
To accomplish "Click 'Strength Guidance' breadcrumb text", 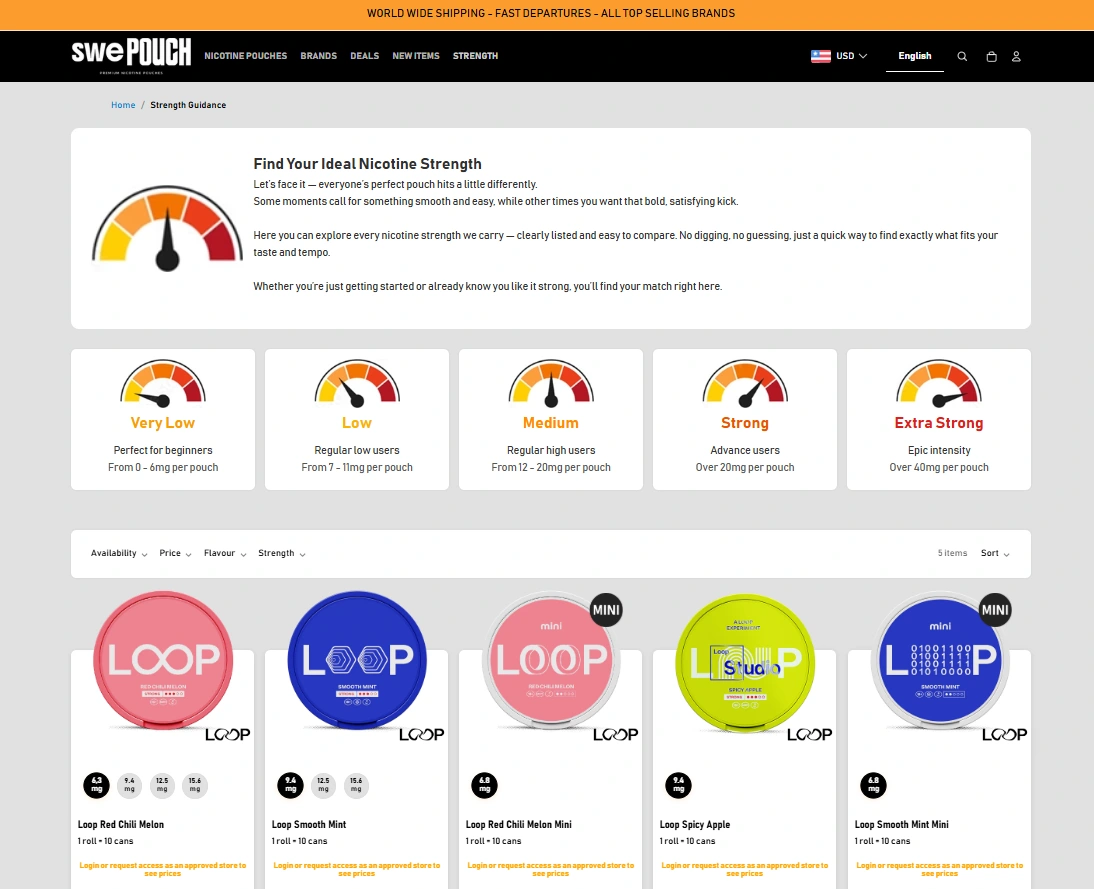I will pyautogui.click(x=188, y=105).
